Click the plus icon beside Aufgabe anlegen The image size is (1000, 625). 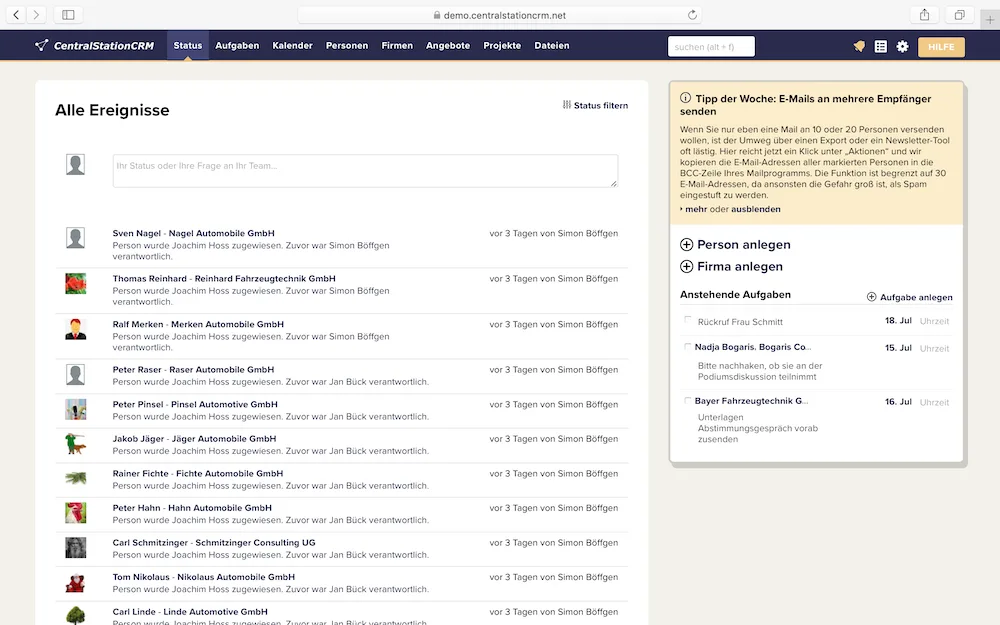[871, 297]
